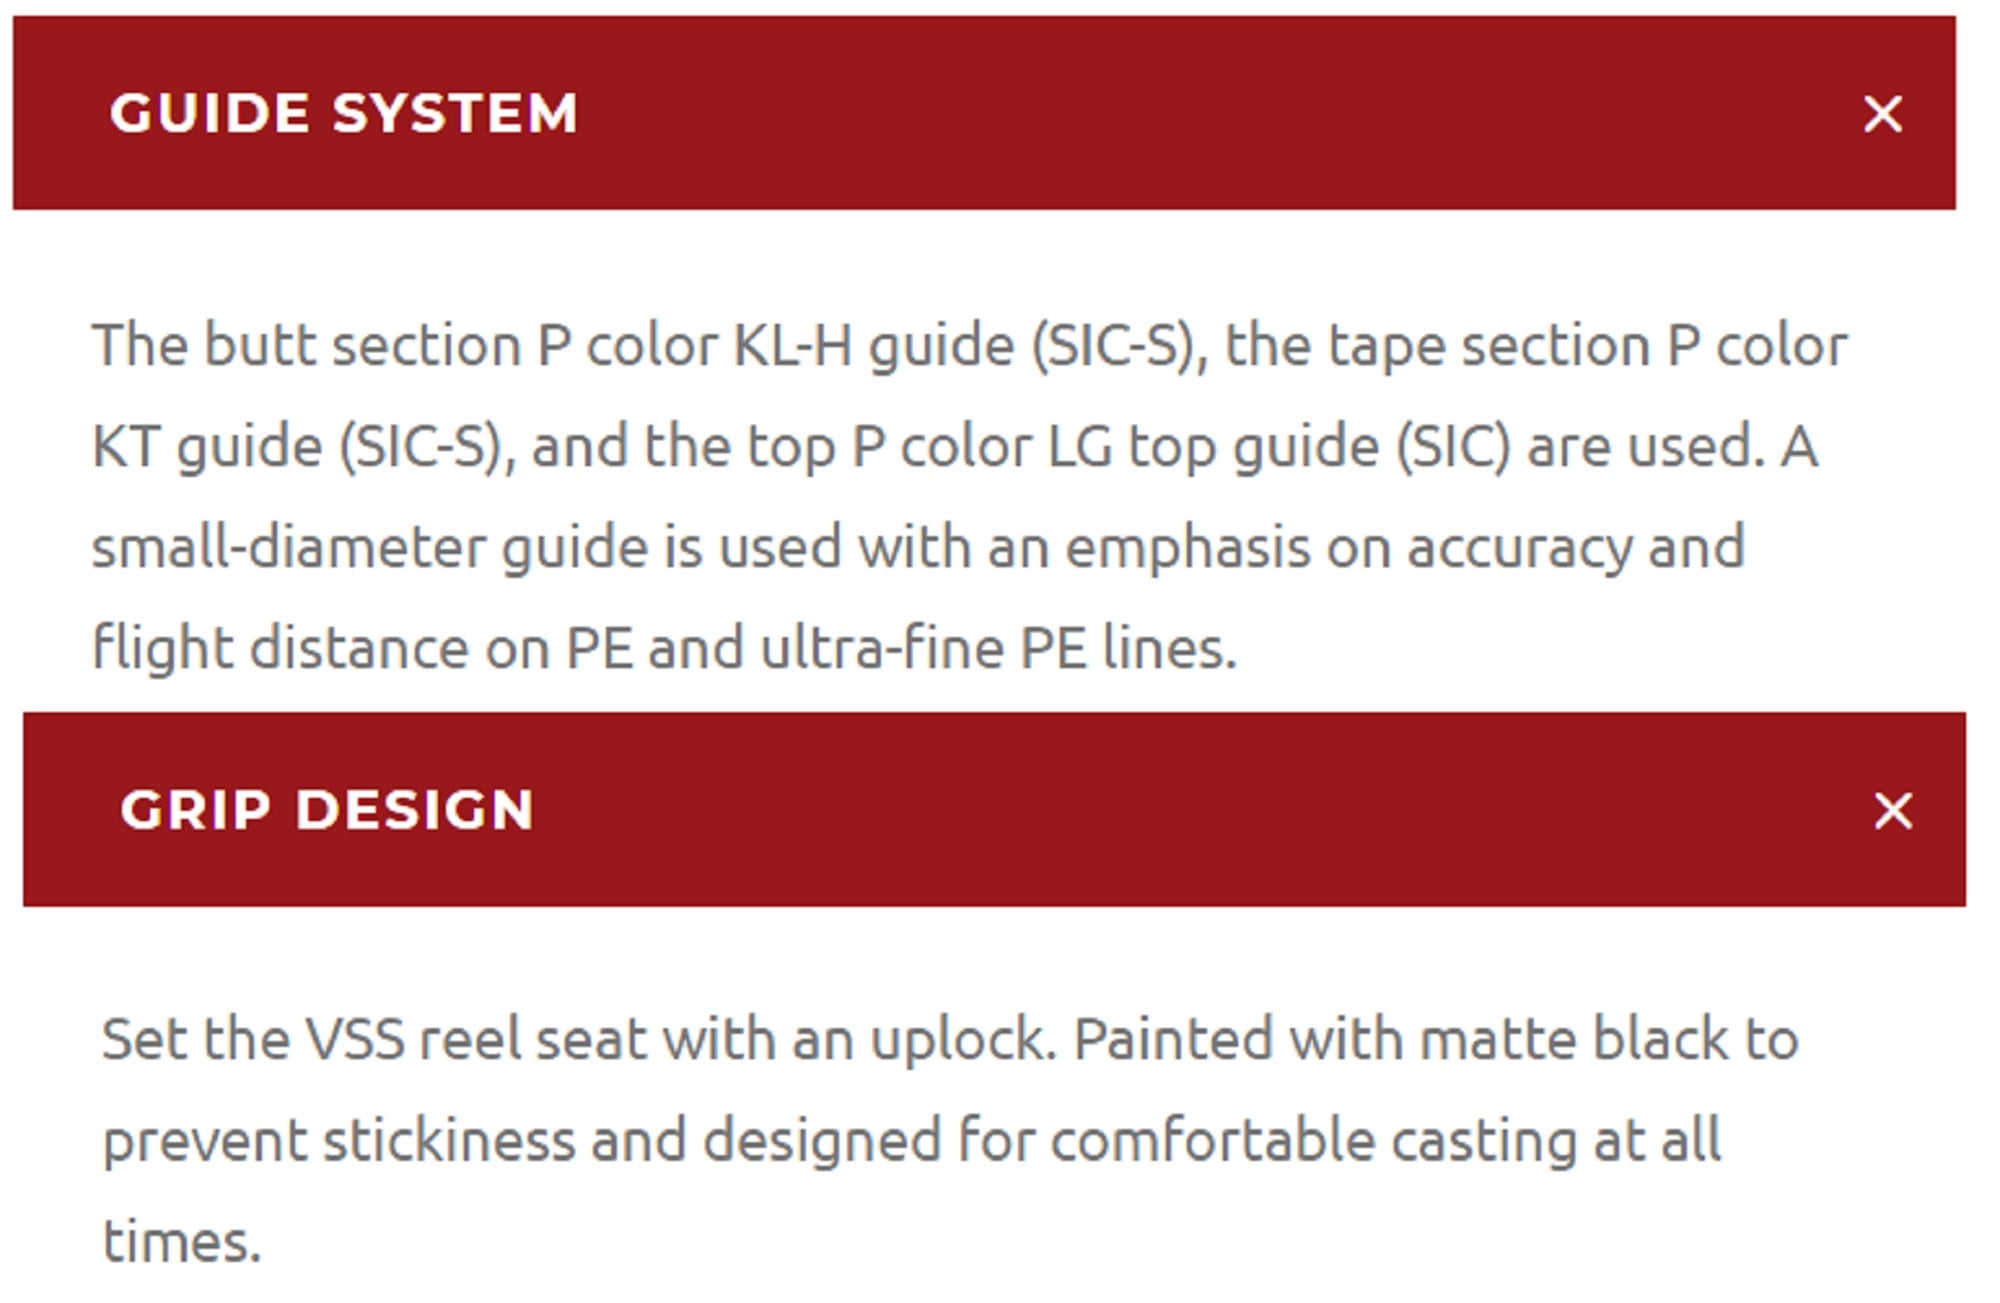The image size is (2000, 1303).
Task: Click the word "flight" in guide paragraph
Action: 162,648
